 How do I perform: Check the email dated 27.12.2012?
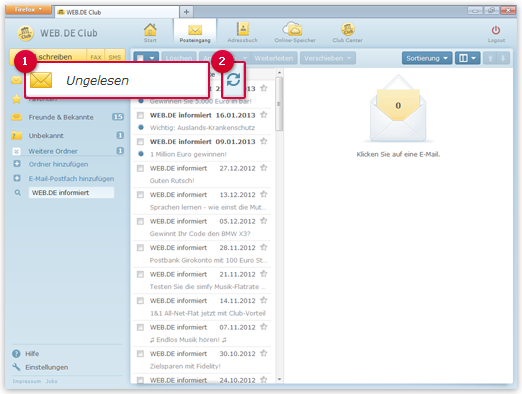pos(140,168)
